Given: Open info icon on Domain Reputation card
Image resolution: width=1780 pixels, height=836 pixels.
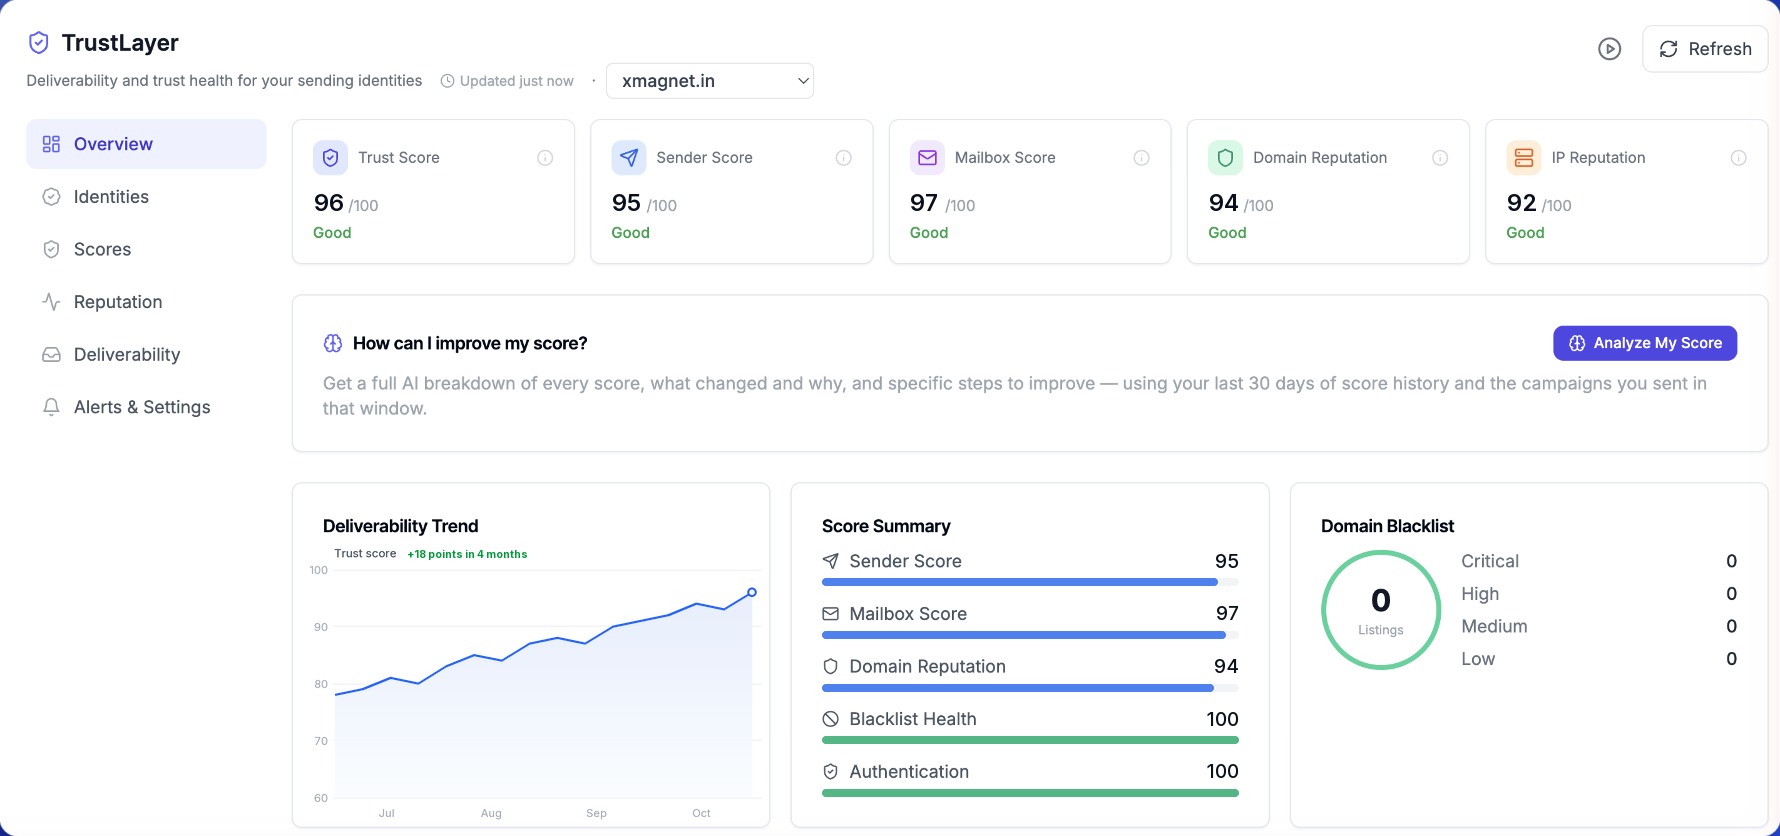Looking at the screenshot, I should pyautogui.click(x=1440, y=158).
